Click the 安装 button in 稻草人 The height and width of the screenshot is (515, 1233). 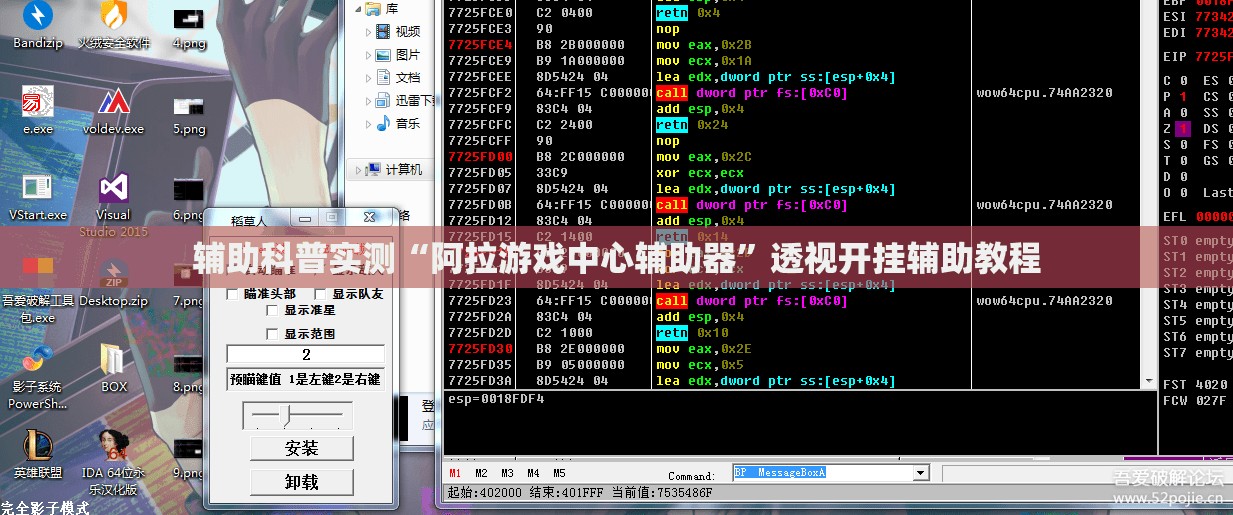[301, 448]
